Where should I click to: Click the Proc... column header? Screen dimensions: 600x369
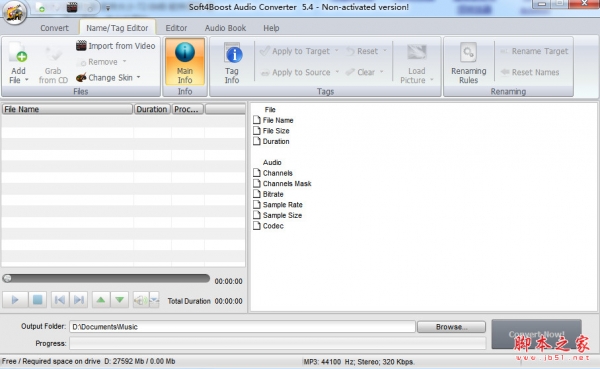(187, 109)
